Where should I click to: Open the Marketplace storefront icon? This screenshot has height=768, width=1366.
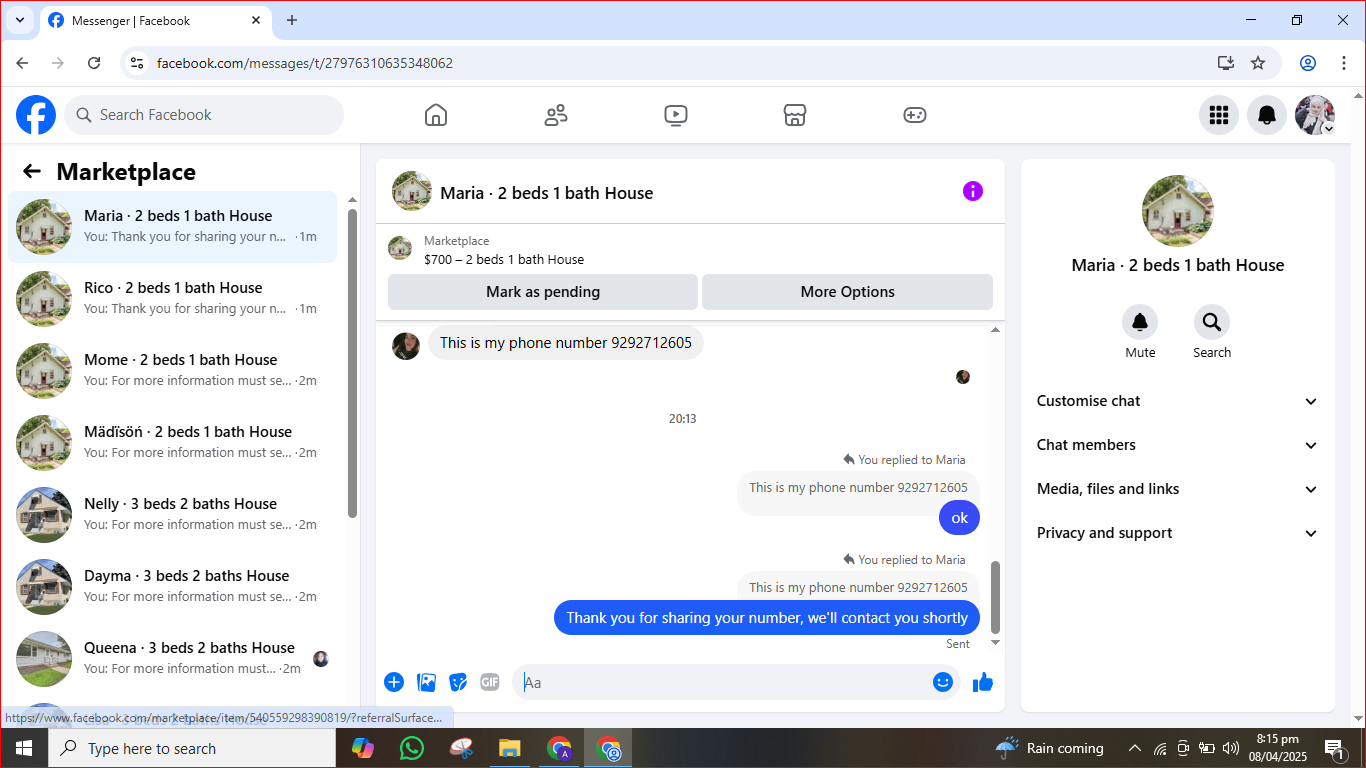(795, 115)
